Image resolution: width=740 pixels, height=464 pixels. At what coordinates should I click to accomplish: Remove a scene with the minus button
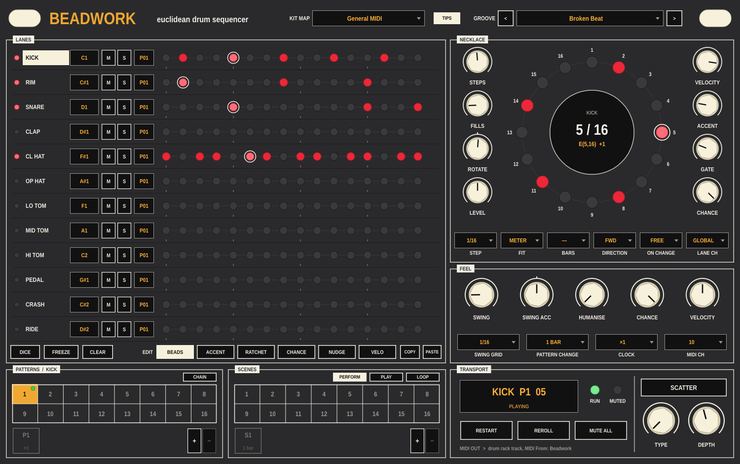[x=432, y=441]
